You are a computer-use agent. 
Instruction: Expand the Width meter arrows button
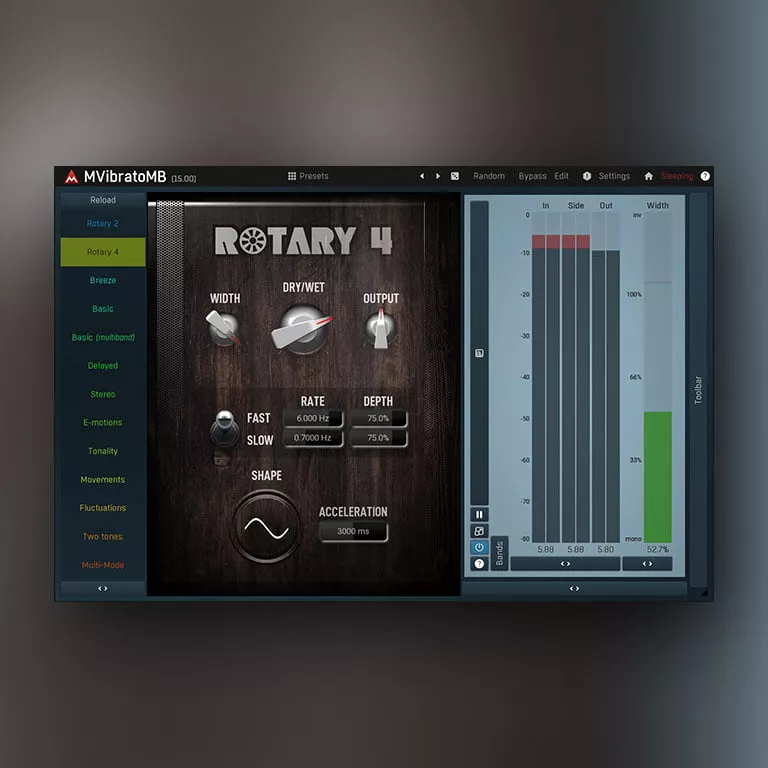(647, 564)
